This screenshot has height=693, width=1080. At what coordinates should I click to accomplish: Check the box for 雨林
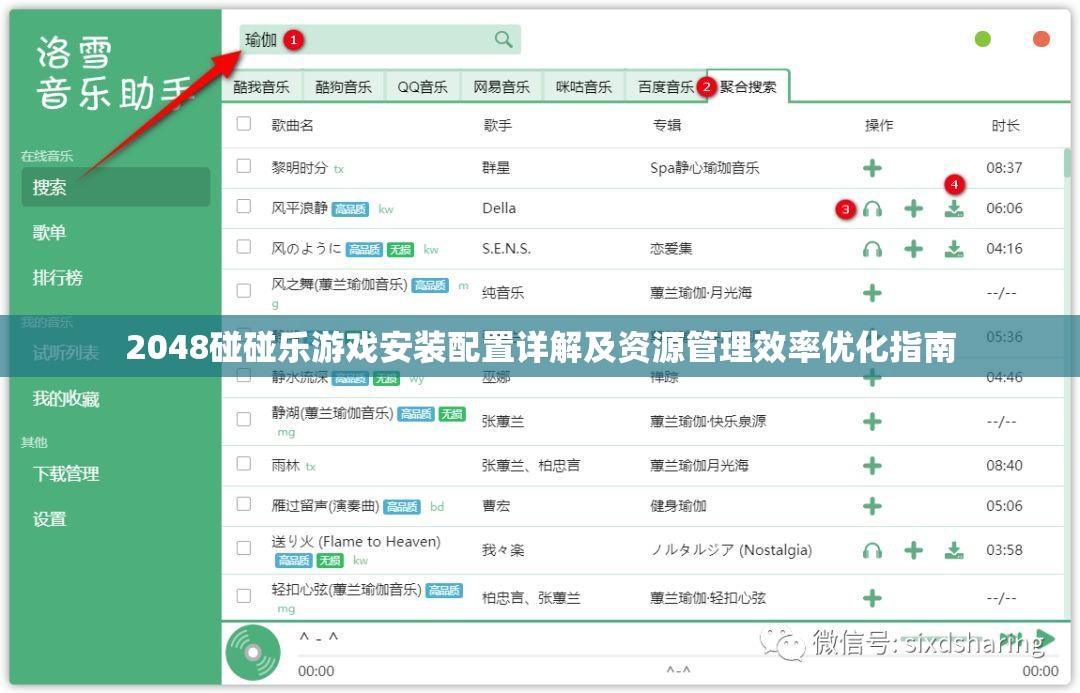(x=244, y=464)
